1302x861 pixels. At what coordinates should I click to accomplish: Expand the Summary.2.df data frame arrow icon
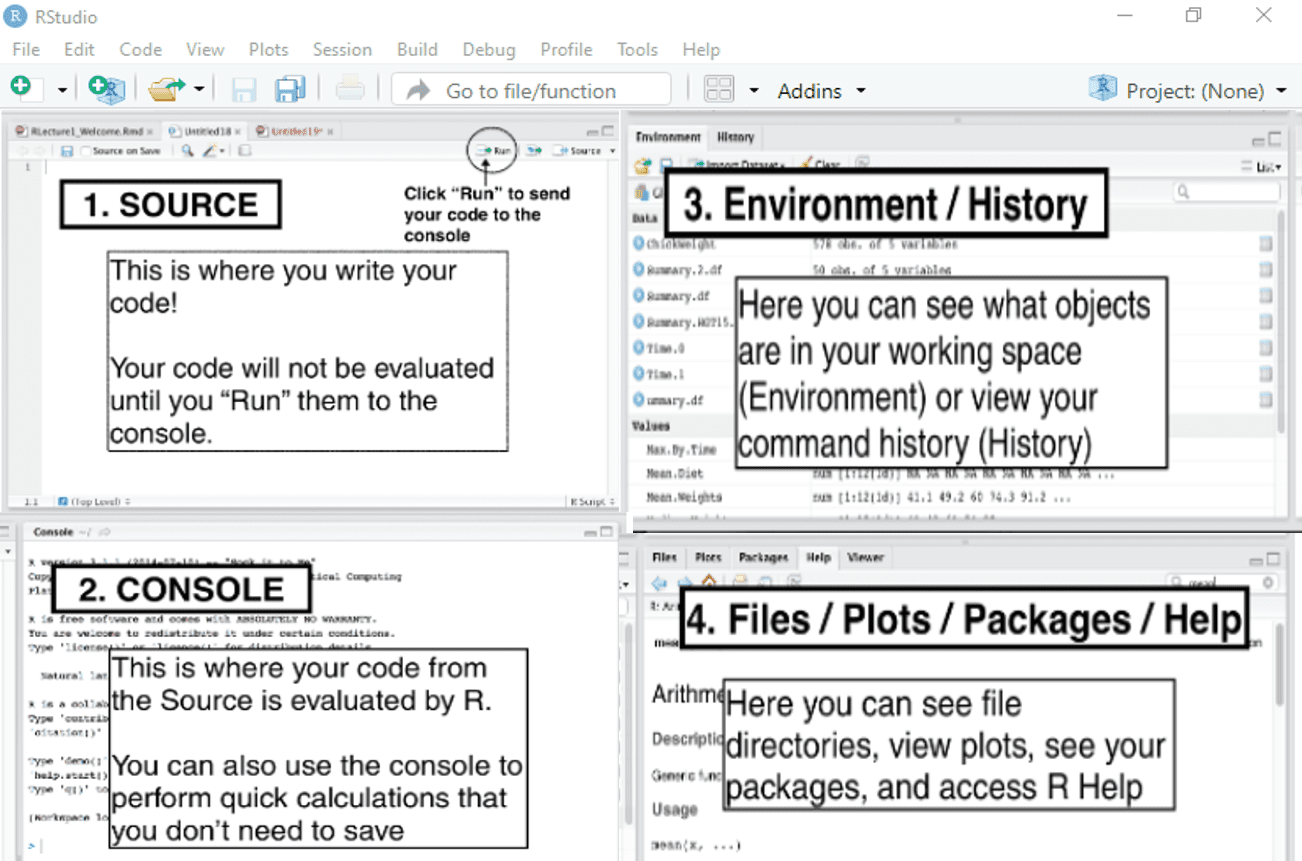click(639, 269)
